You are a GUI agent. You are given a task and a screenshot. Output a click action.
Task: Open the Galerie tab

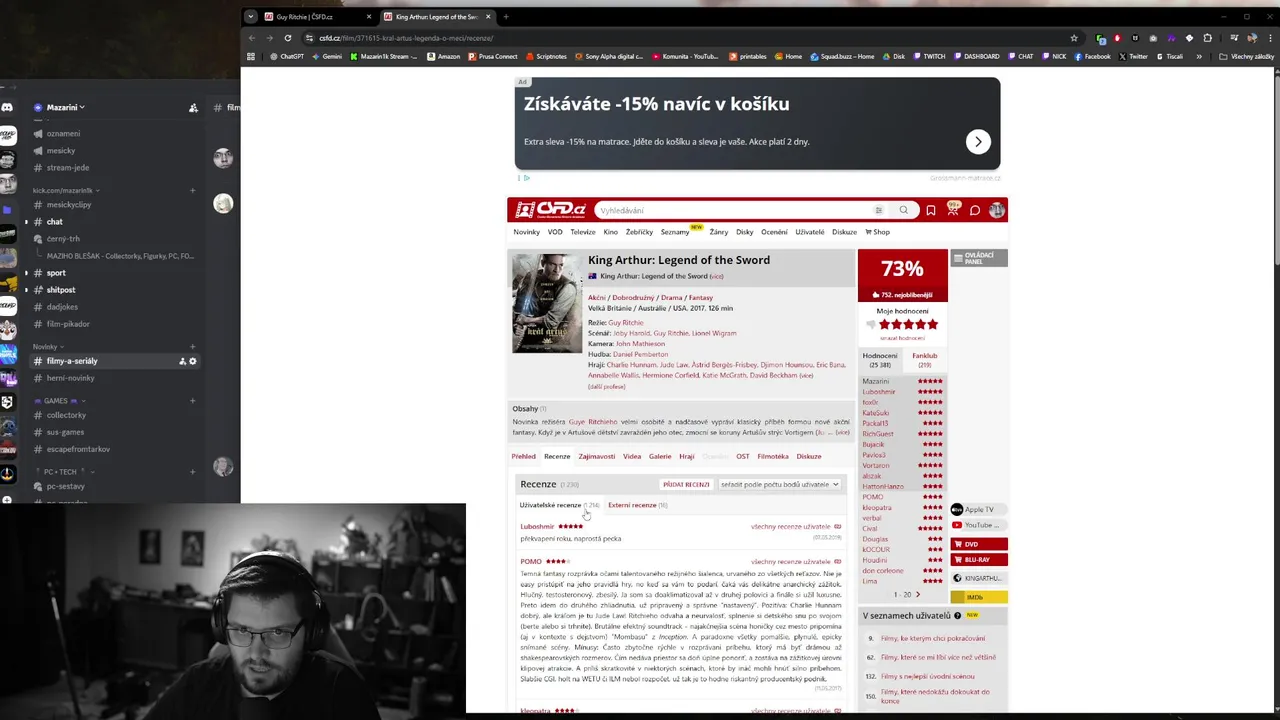tap(660, 456)
